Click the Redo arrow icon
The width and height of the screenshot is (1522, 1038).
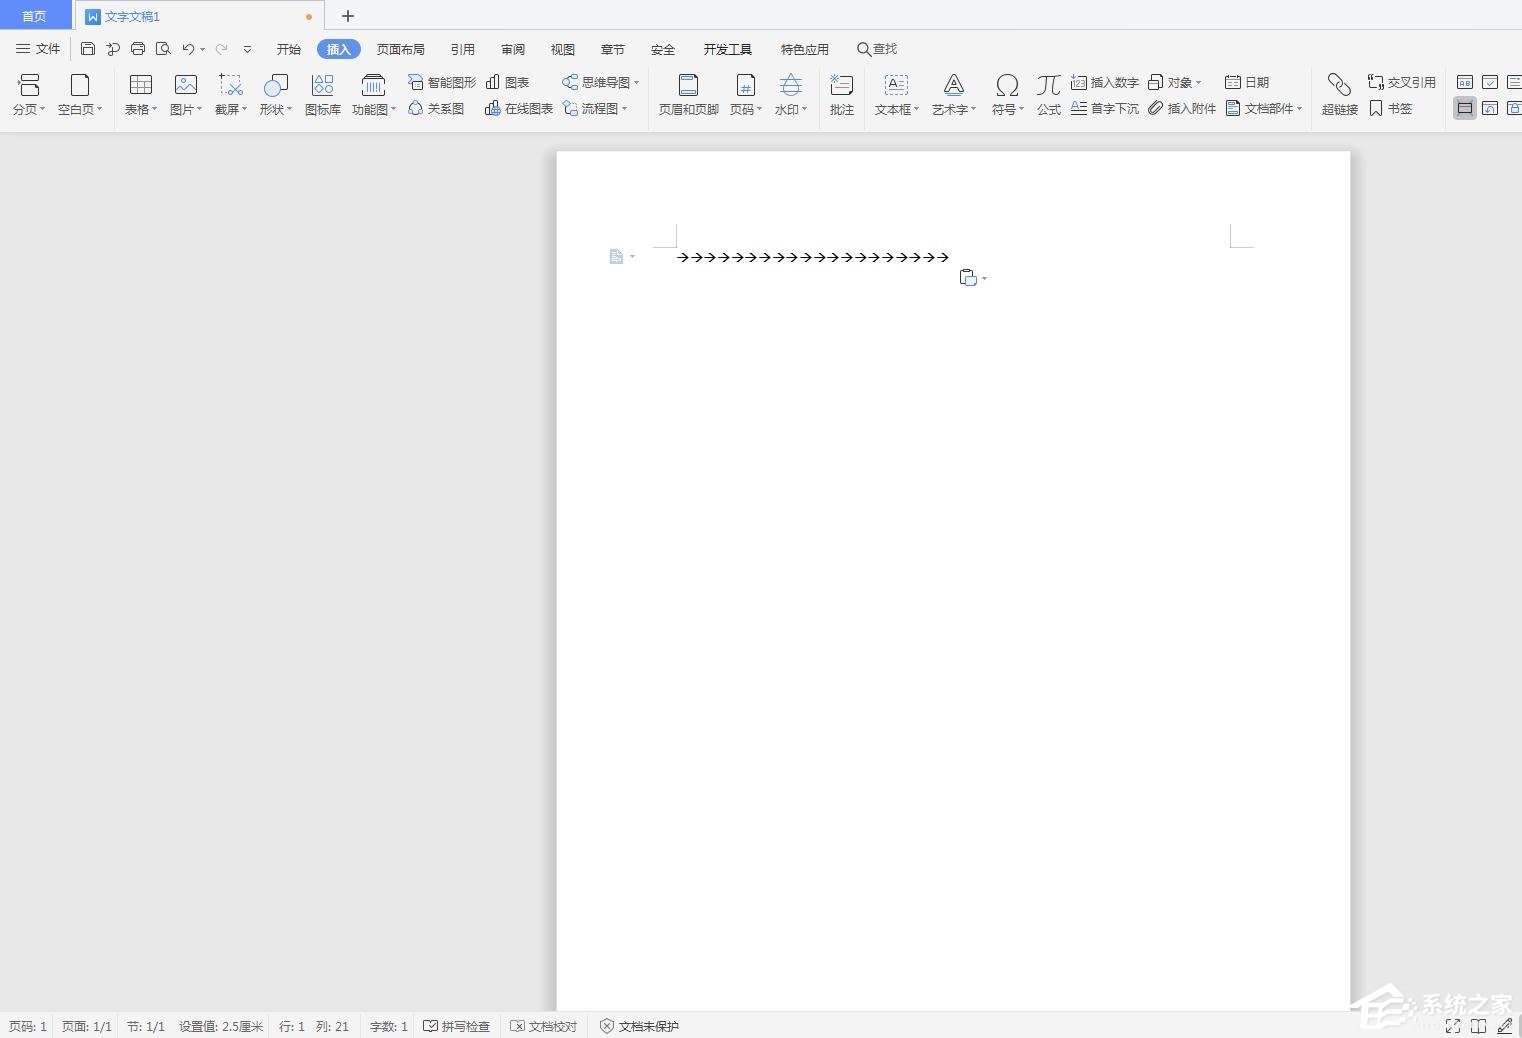221,49
